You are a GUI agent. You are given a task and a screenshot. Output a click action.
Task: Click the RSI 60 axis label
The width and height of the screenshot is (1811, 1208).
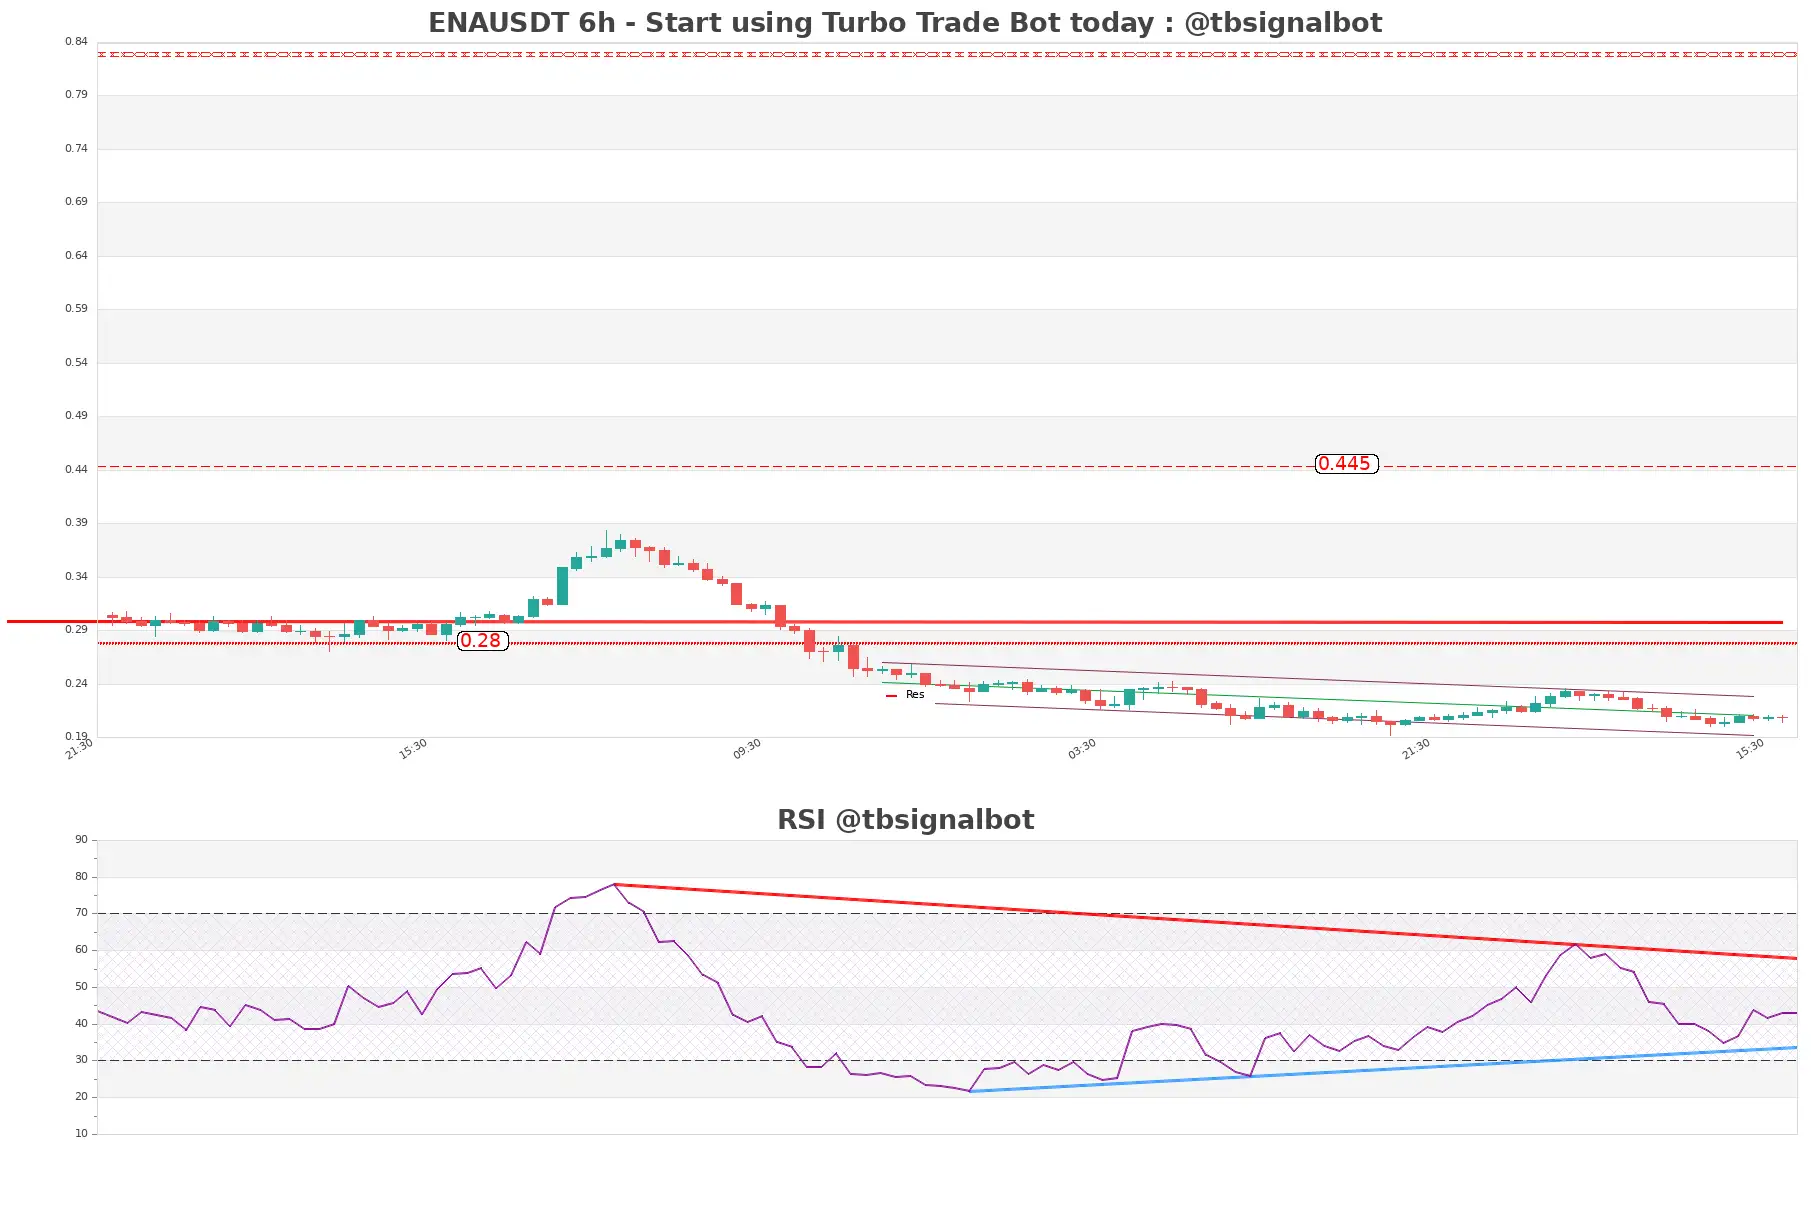(81, 950)
